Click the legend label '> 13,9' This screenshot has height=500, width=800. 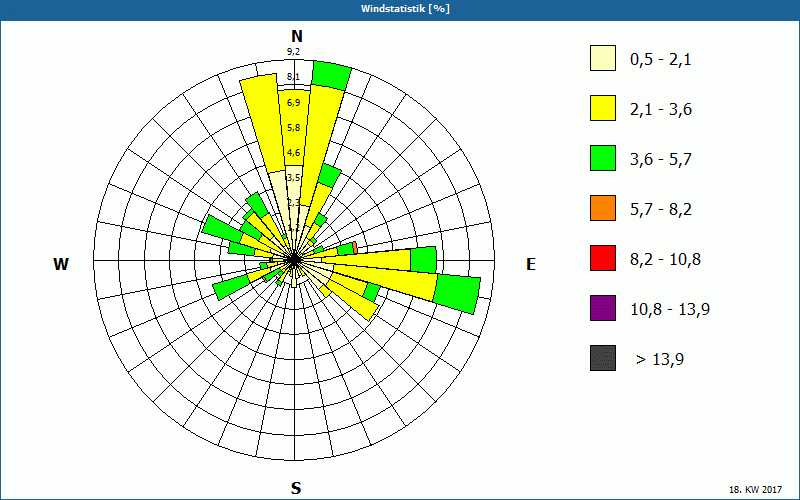pyautogui.click(x=660, y=360)
